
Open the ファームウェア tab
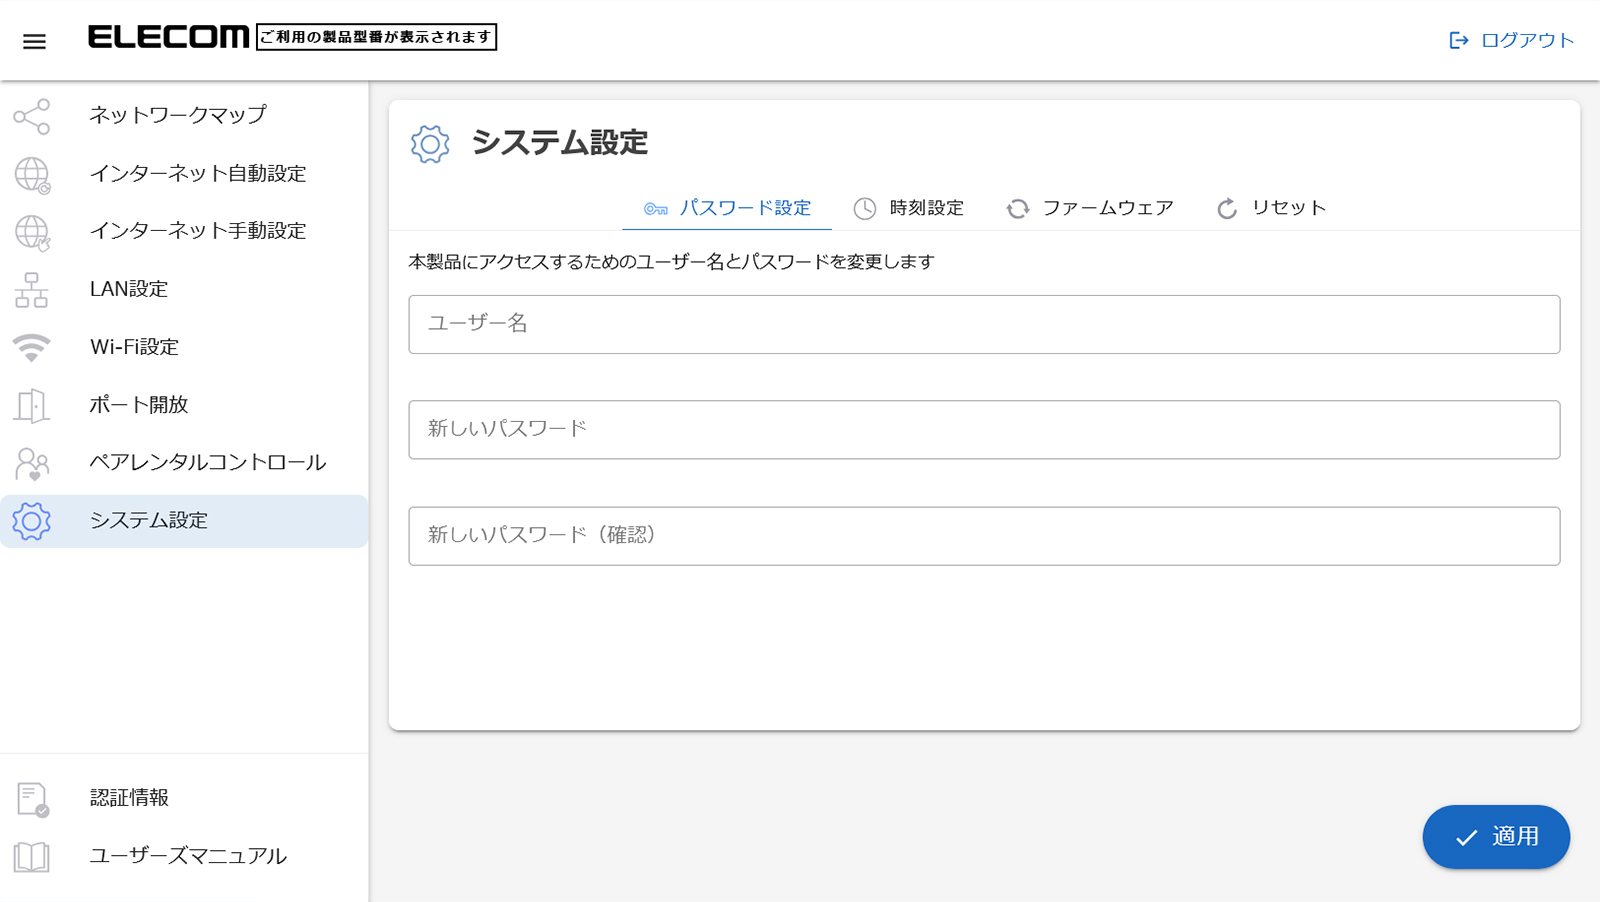coord(1090,208)
